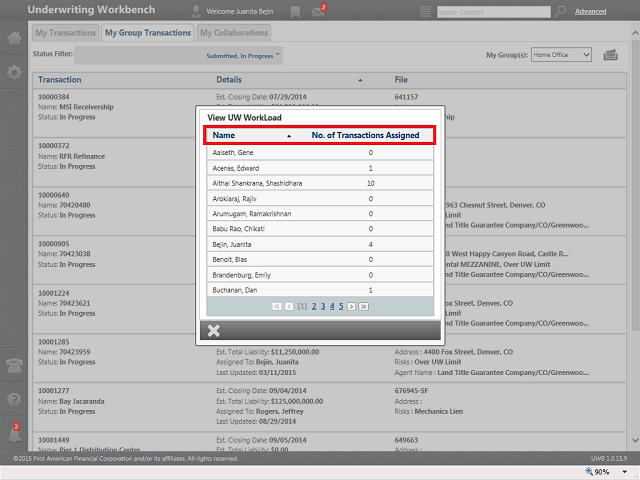Open the notifications bell with badge 2
This screenshot has width=640, height=480.
click(14, 433)
